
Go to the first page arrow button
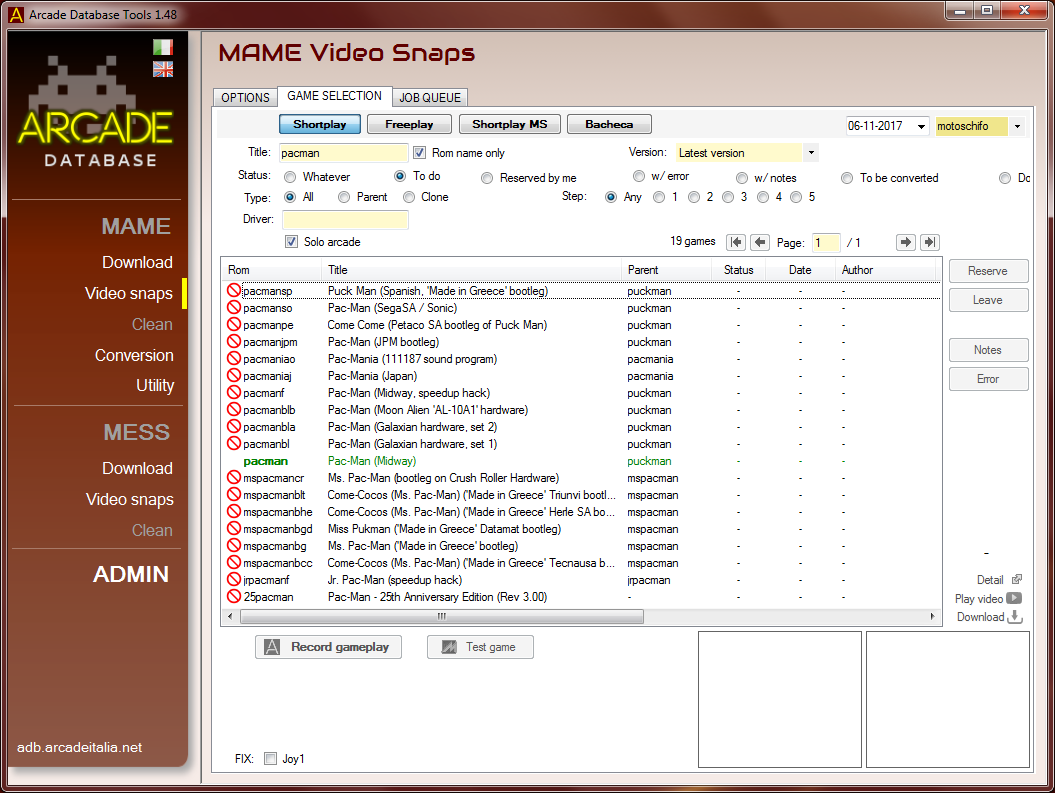tap(736, 242)
